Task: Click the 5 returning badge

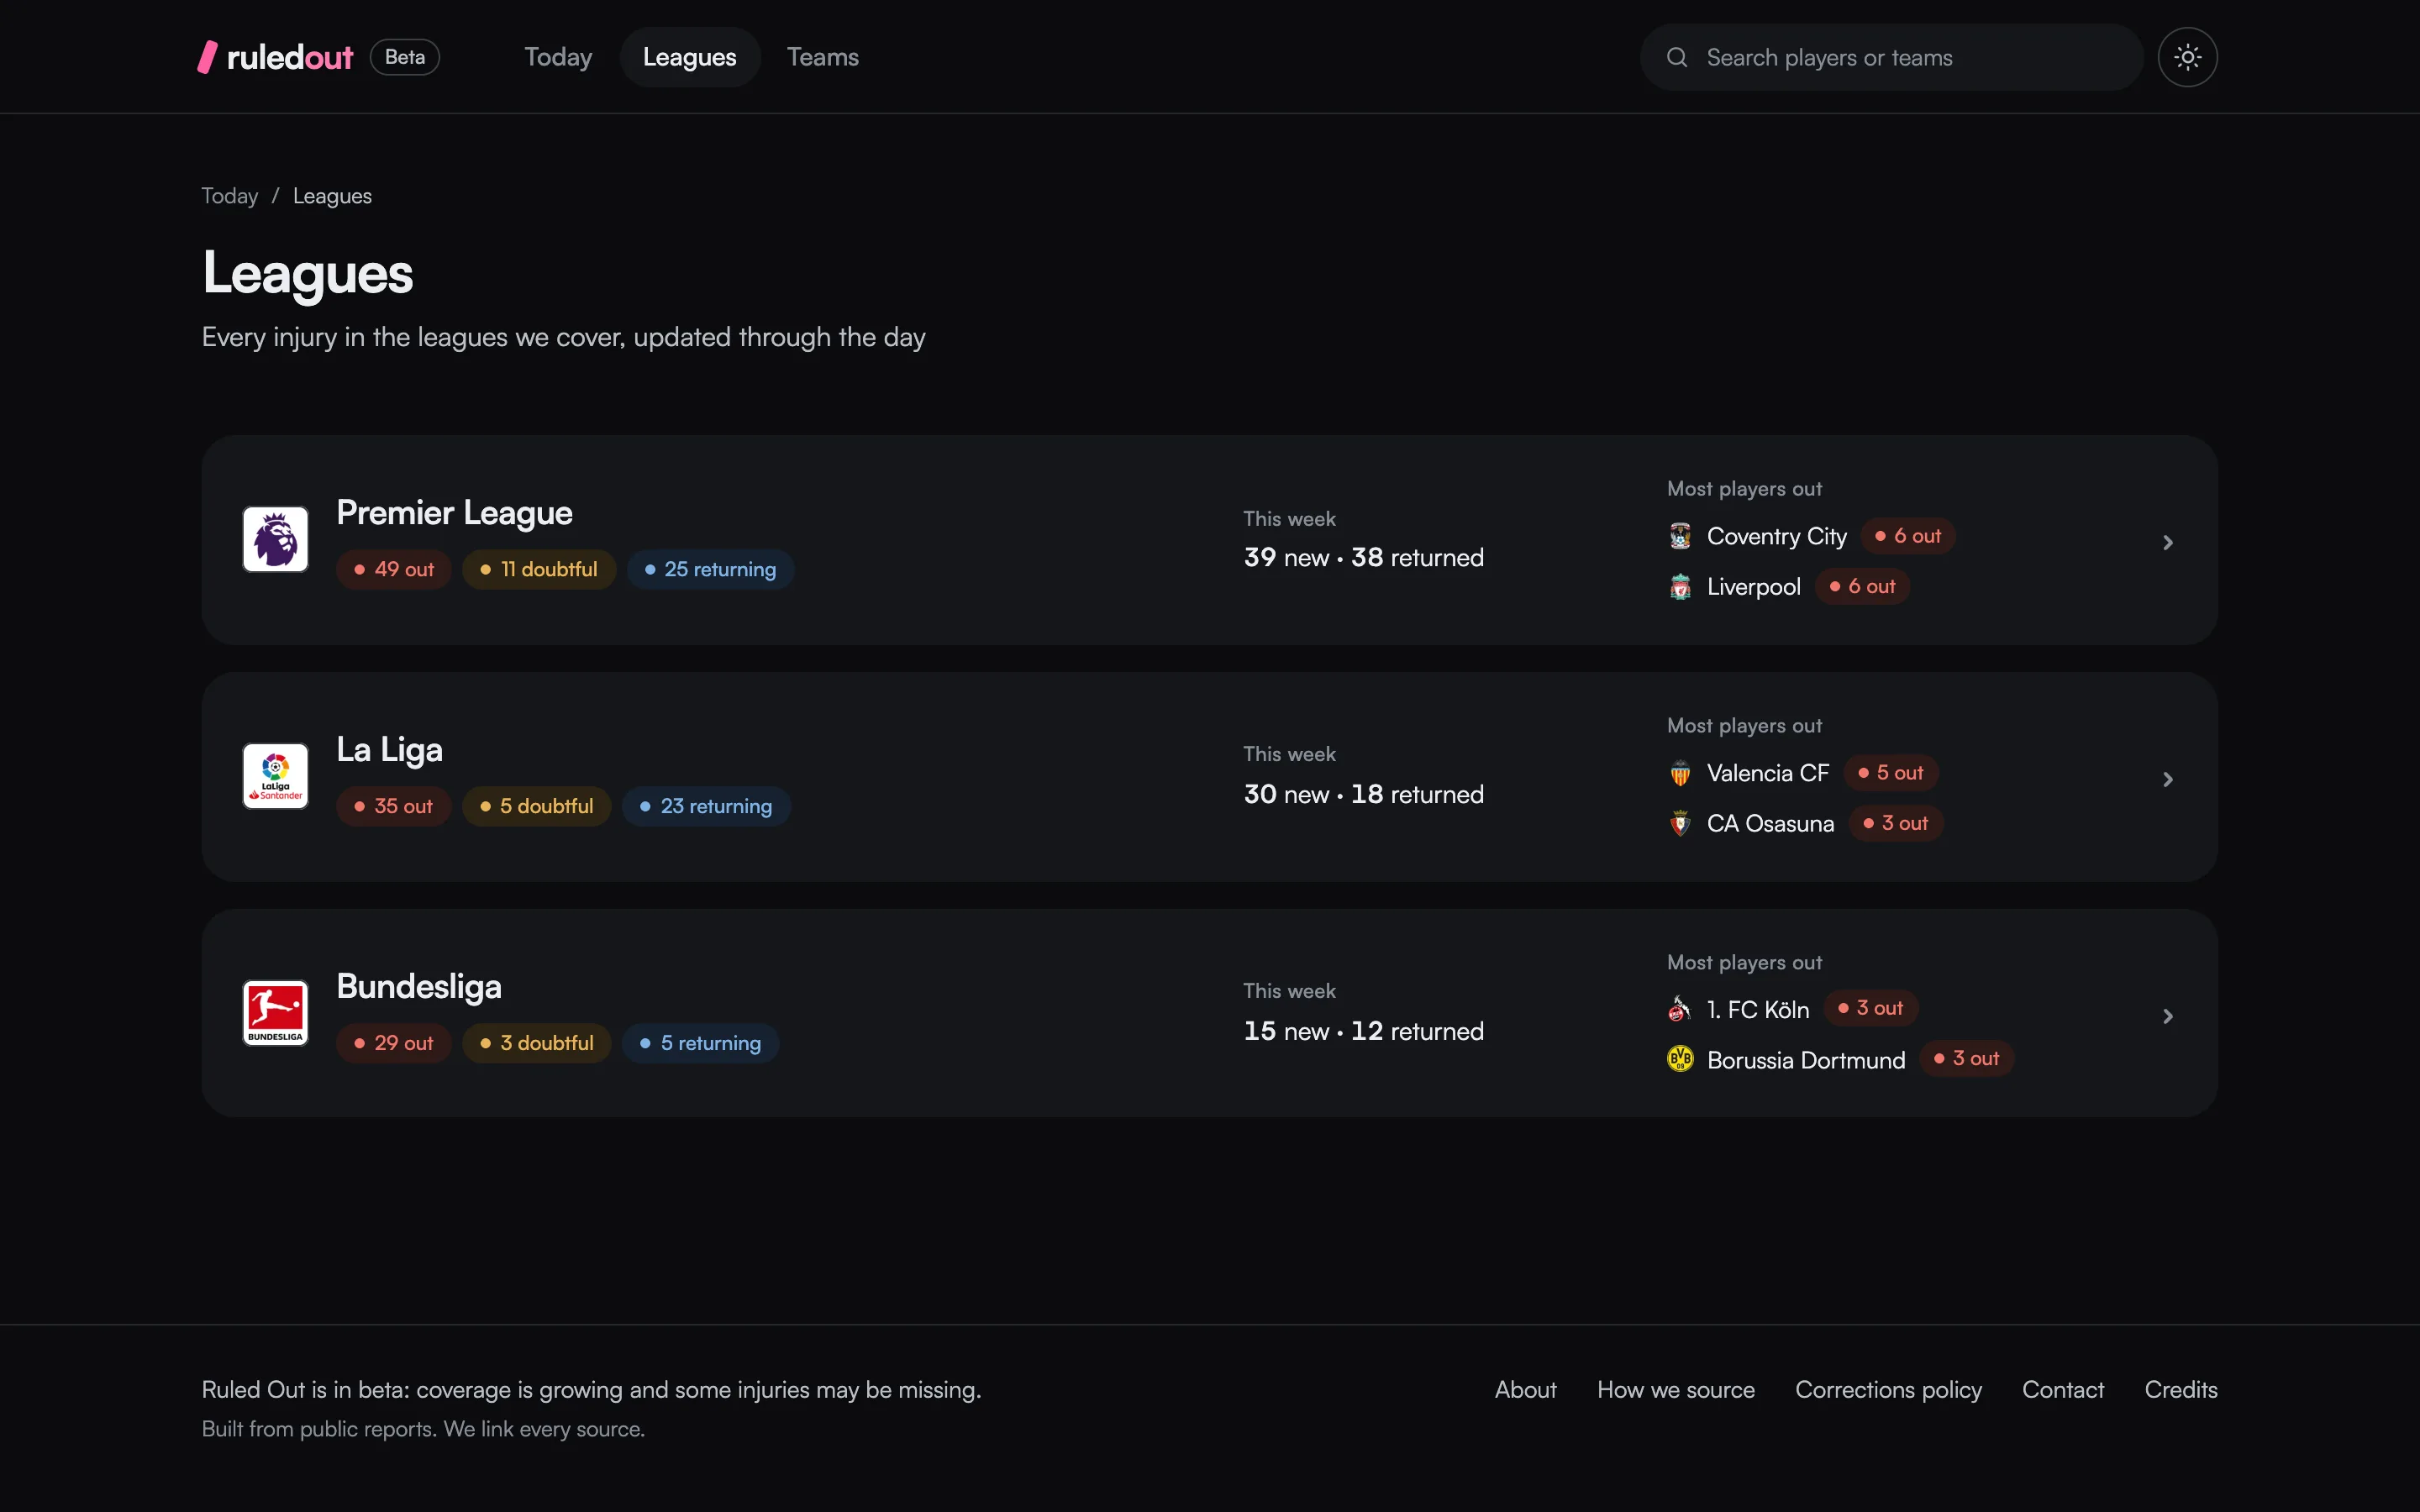Action: 701,1044
